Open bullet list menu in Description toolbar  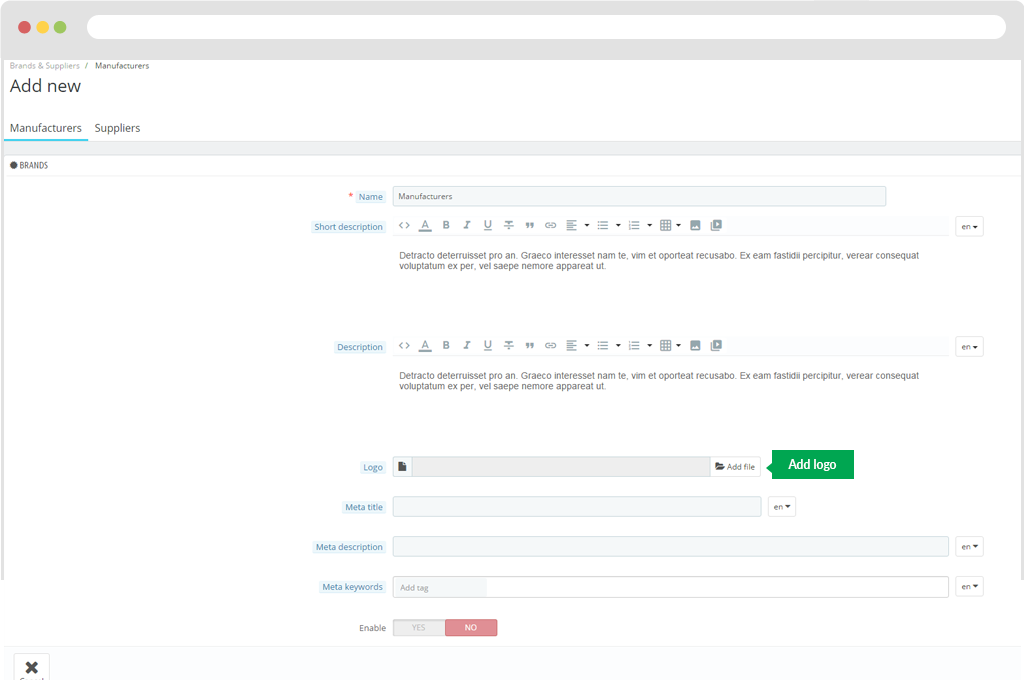pyautogui.click(x=609, y=346)
